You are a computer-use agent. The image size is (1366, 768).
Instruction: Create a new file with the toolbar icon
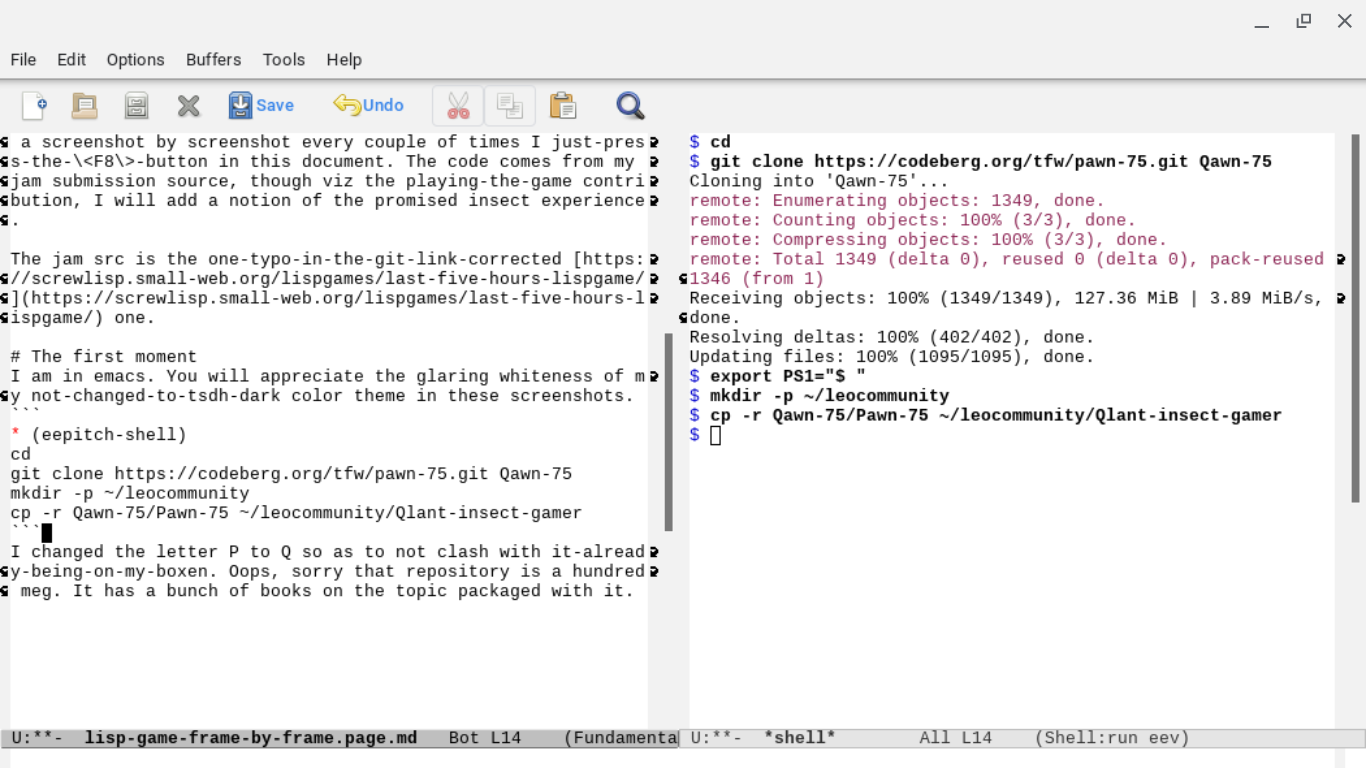click(x=34, y=105)
